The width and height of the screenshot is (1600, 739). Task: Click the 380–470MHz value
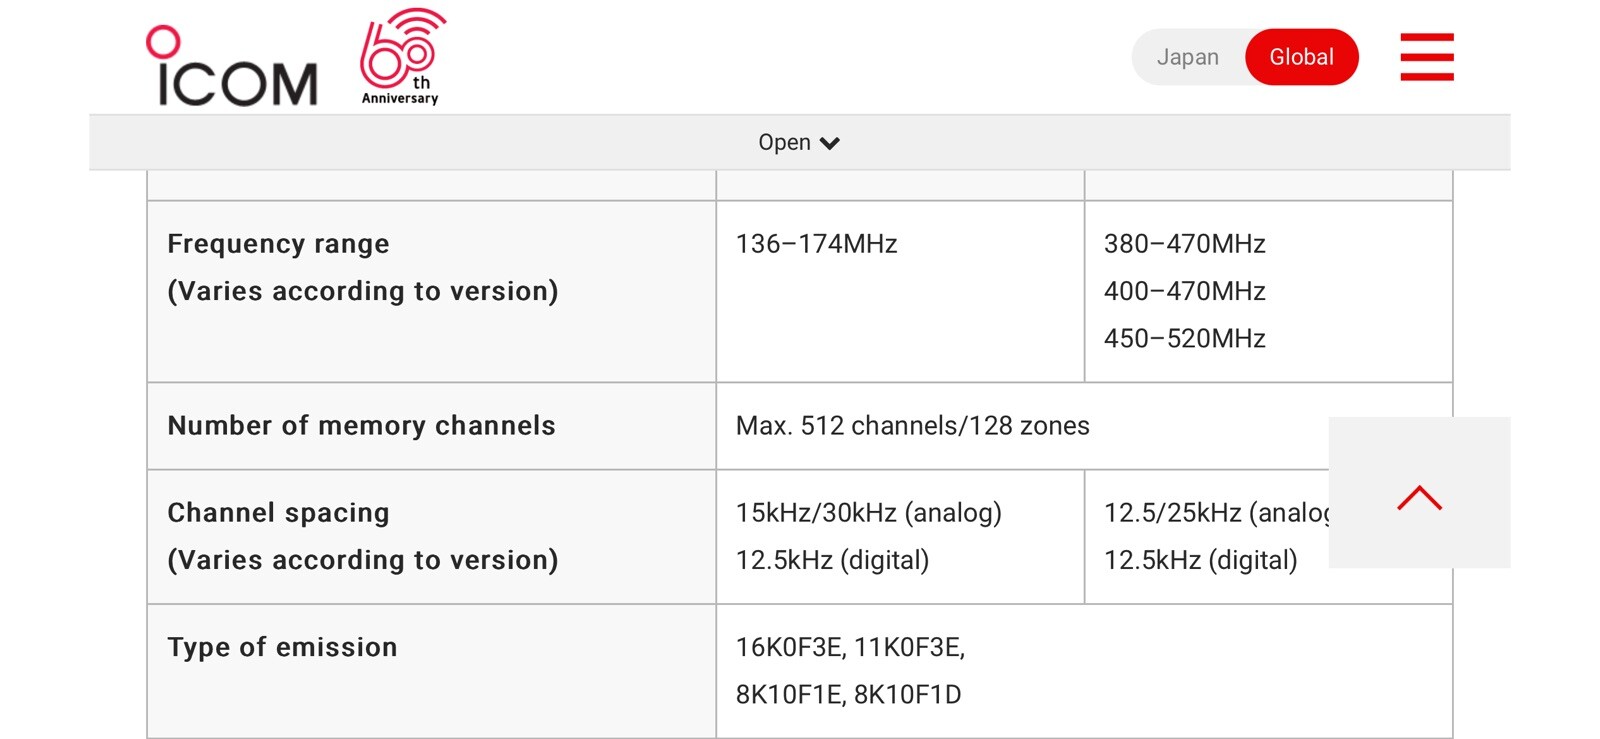1185,244
